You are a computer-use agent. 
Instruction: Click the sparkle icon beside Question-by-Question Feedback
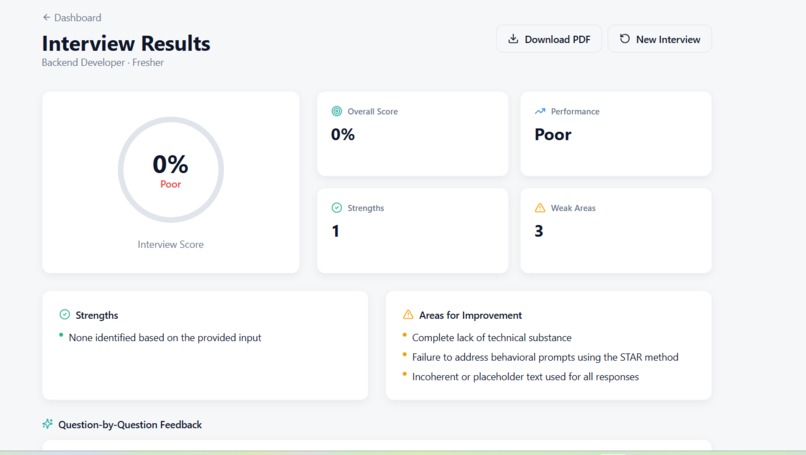click(x=47, y=424)
